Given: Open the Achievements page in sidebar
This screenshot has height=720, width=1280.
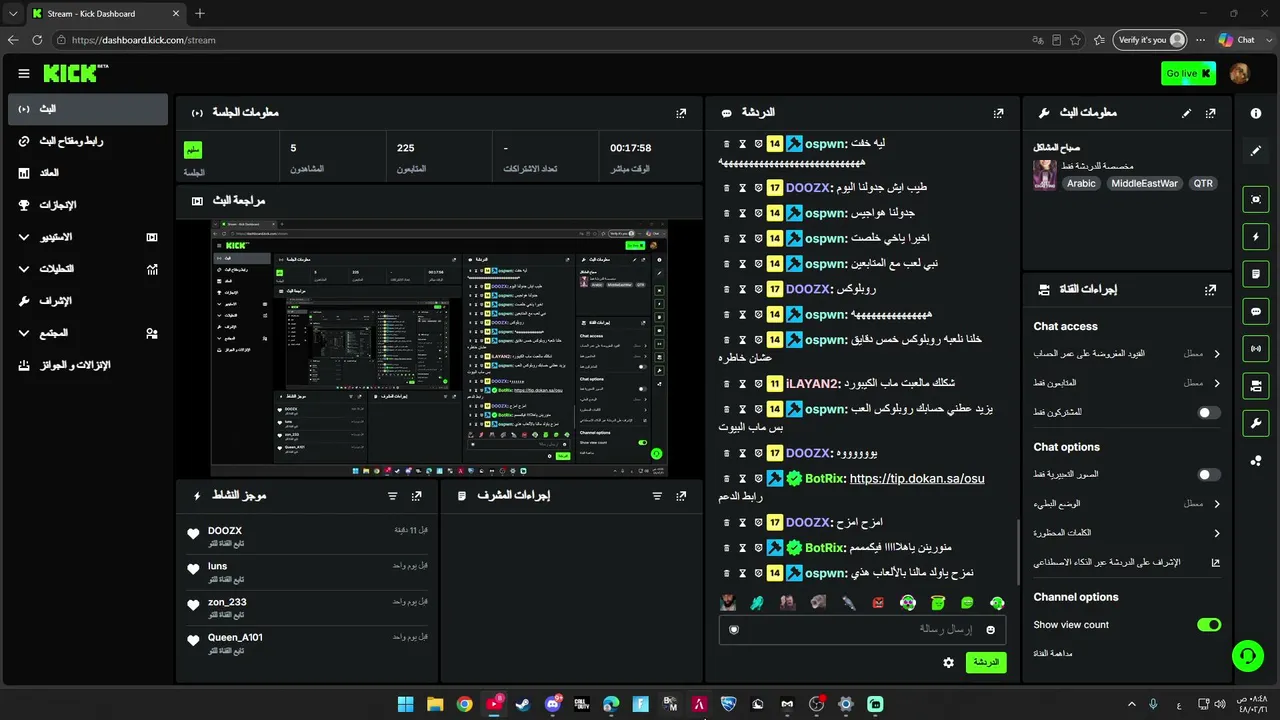Looking at the screenshot, I should coord(88,205).
